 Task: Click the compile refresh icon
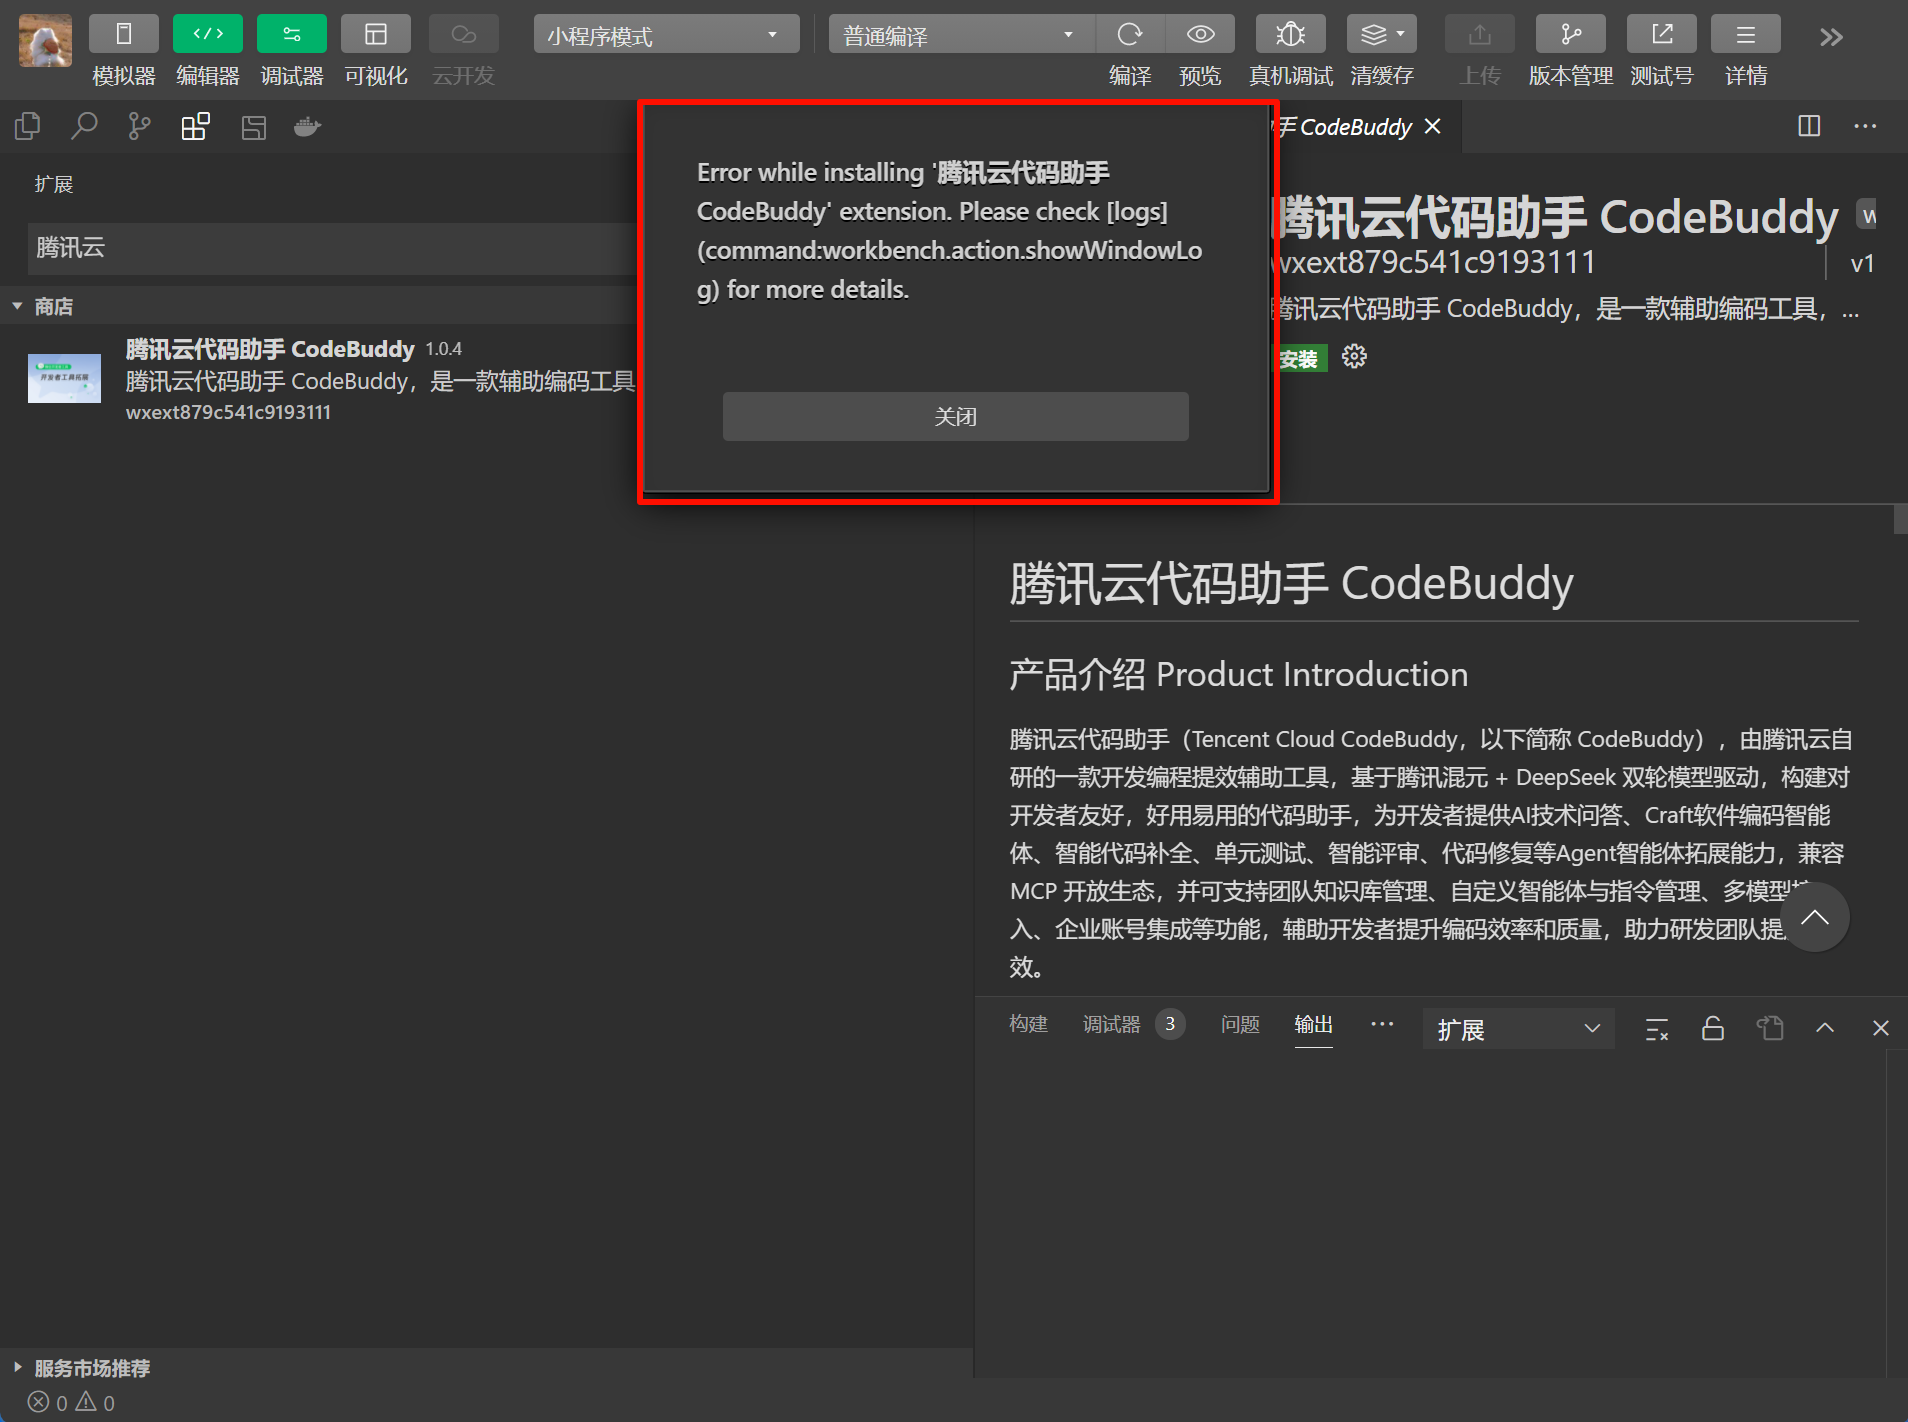[1129, 35]
